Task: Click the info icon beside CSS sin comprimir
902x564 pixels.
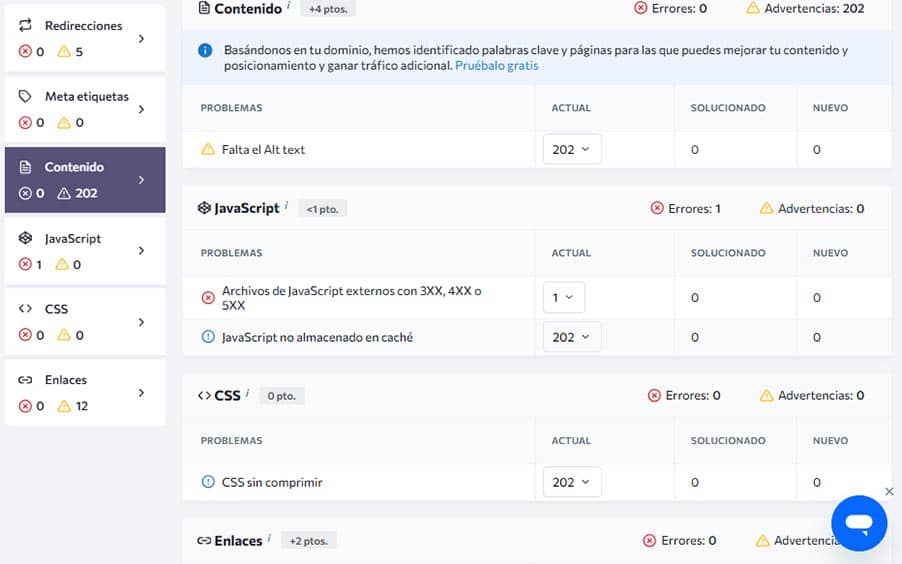Action: (x=208, y=482)
